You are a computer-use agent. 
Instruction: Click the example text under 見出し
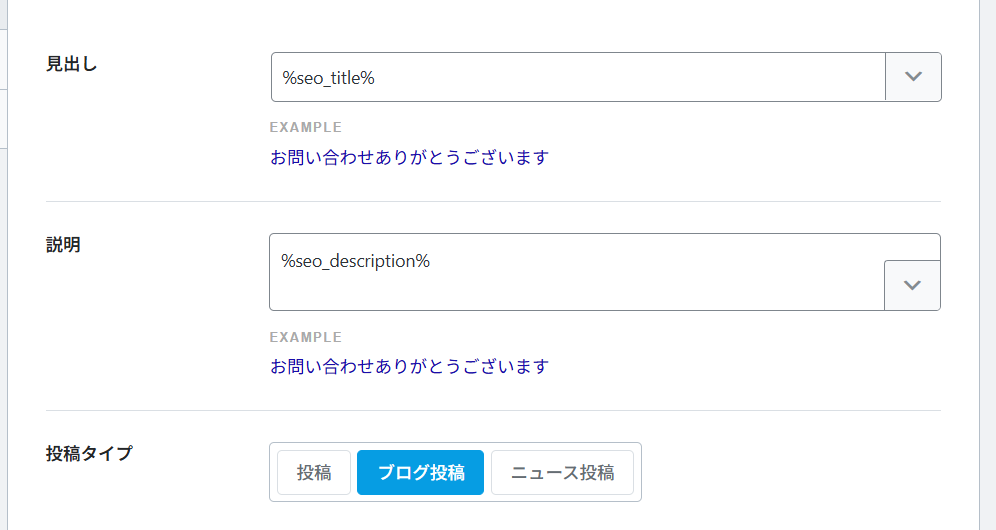pyautogui.click(x=409, y=157)
